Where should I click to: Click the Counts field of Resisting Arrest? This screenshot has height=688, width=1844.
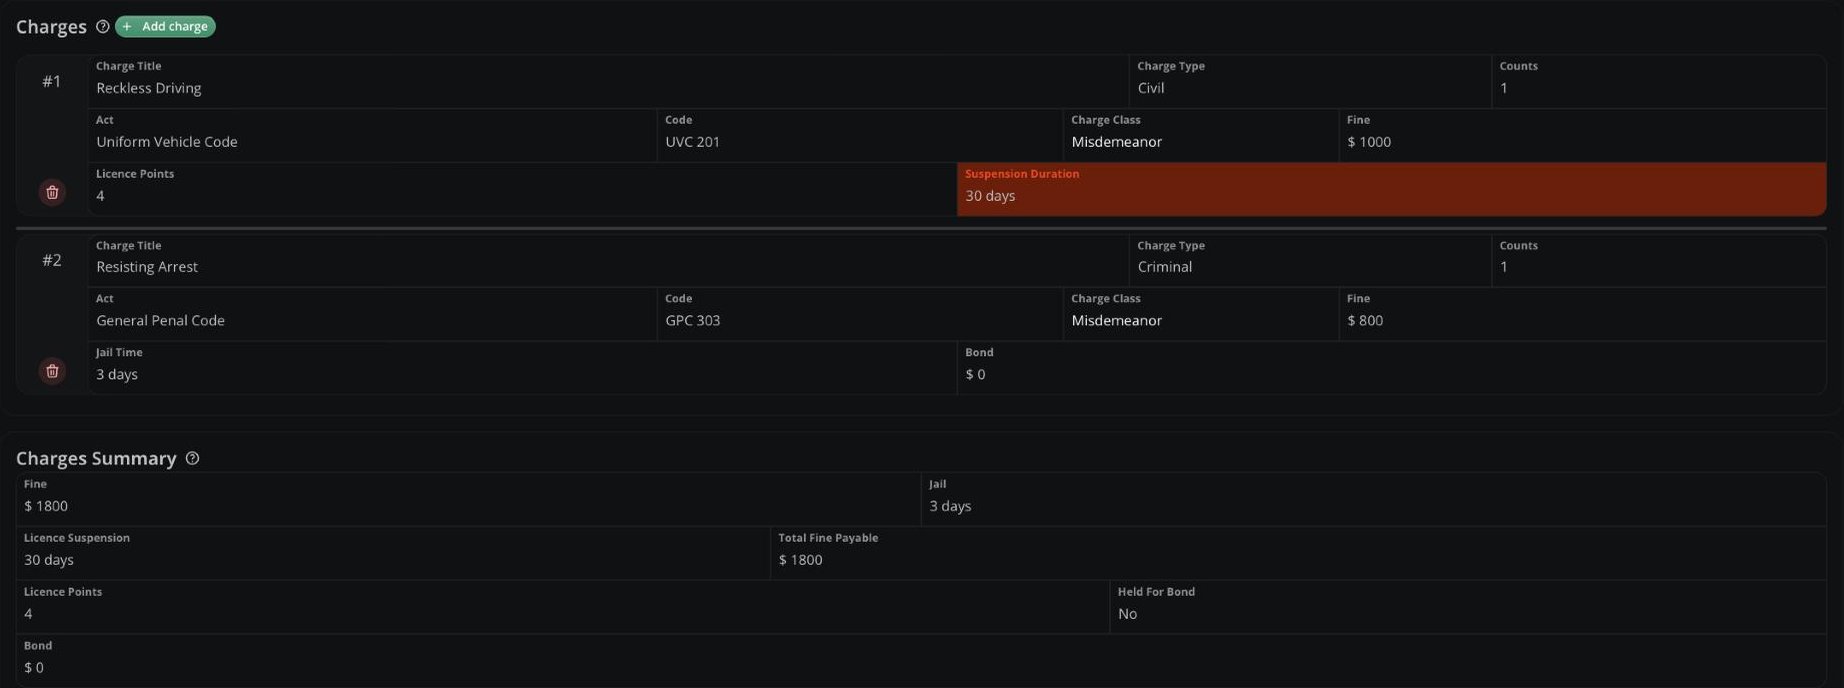point(1659,260)
